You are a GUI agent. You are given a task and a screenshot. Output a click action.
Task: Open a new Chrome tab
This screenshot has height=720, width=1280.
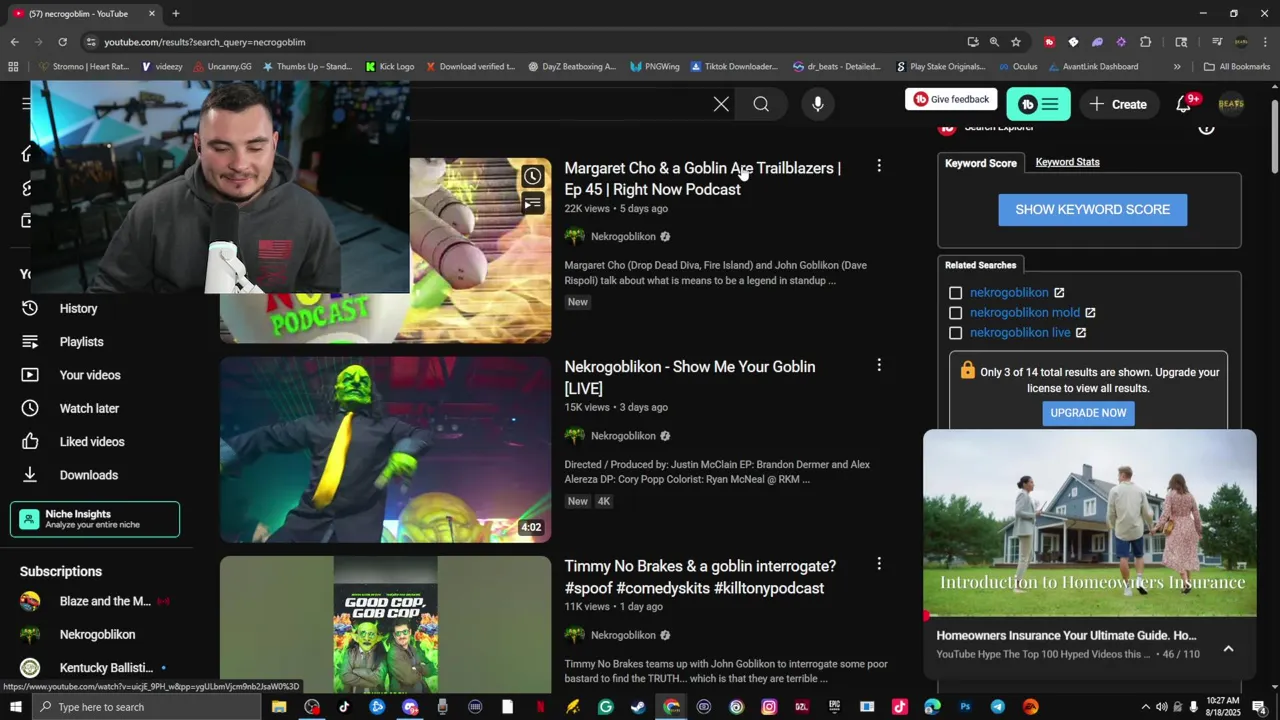176,14
